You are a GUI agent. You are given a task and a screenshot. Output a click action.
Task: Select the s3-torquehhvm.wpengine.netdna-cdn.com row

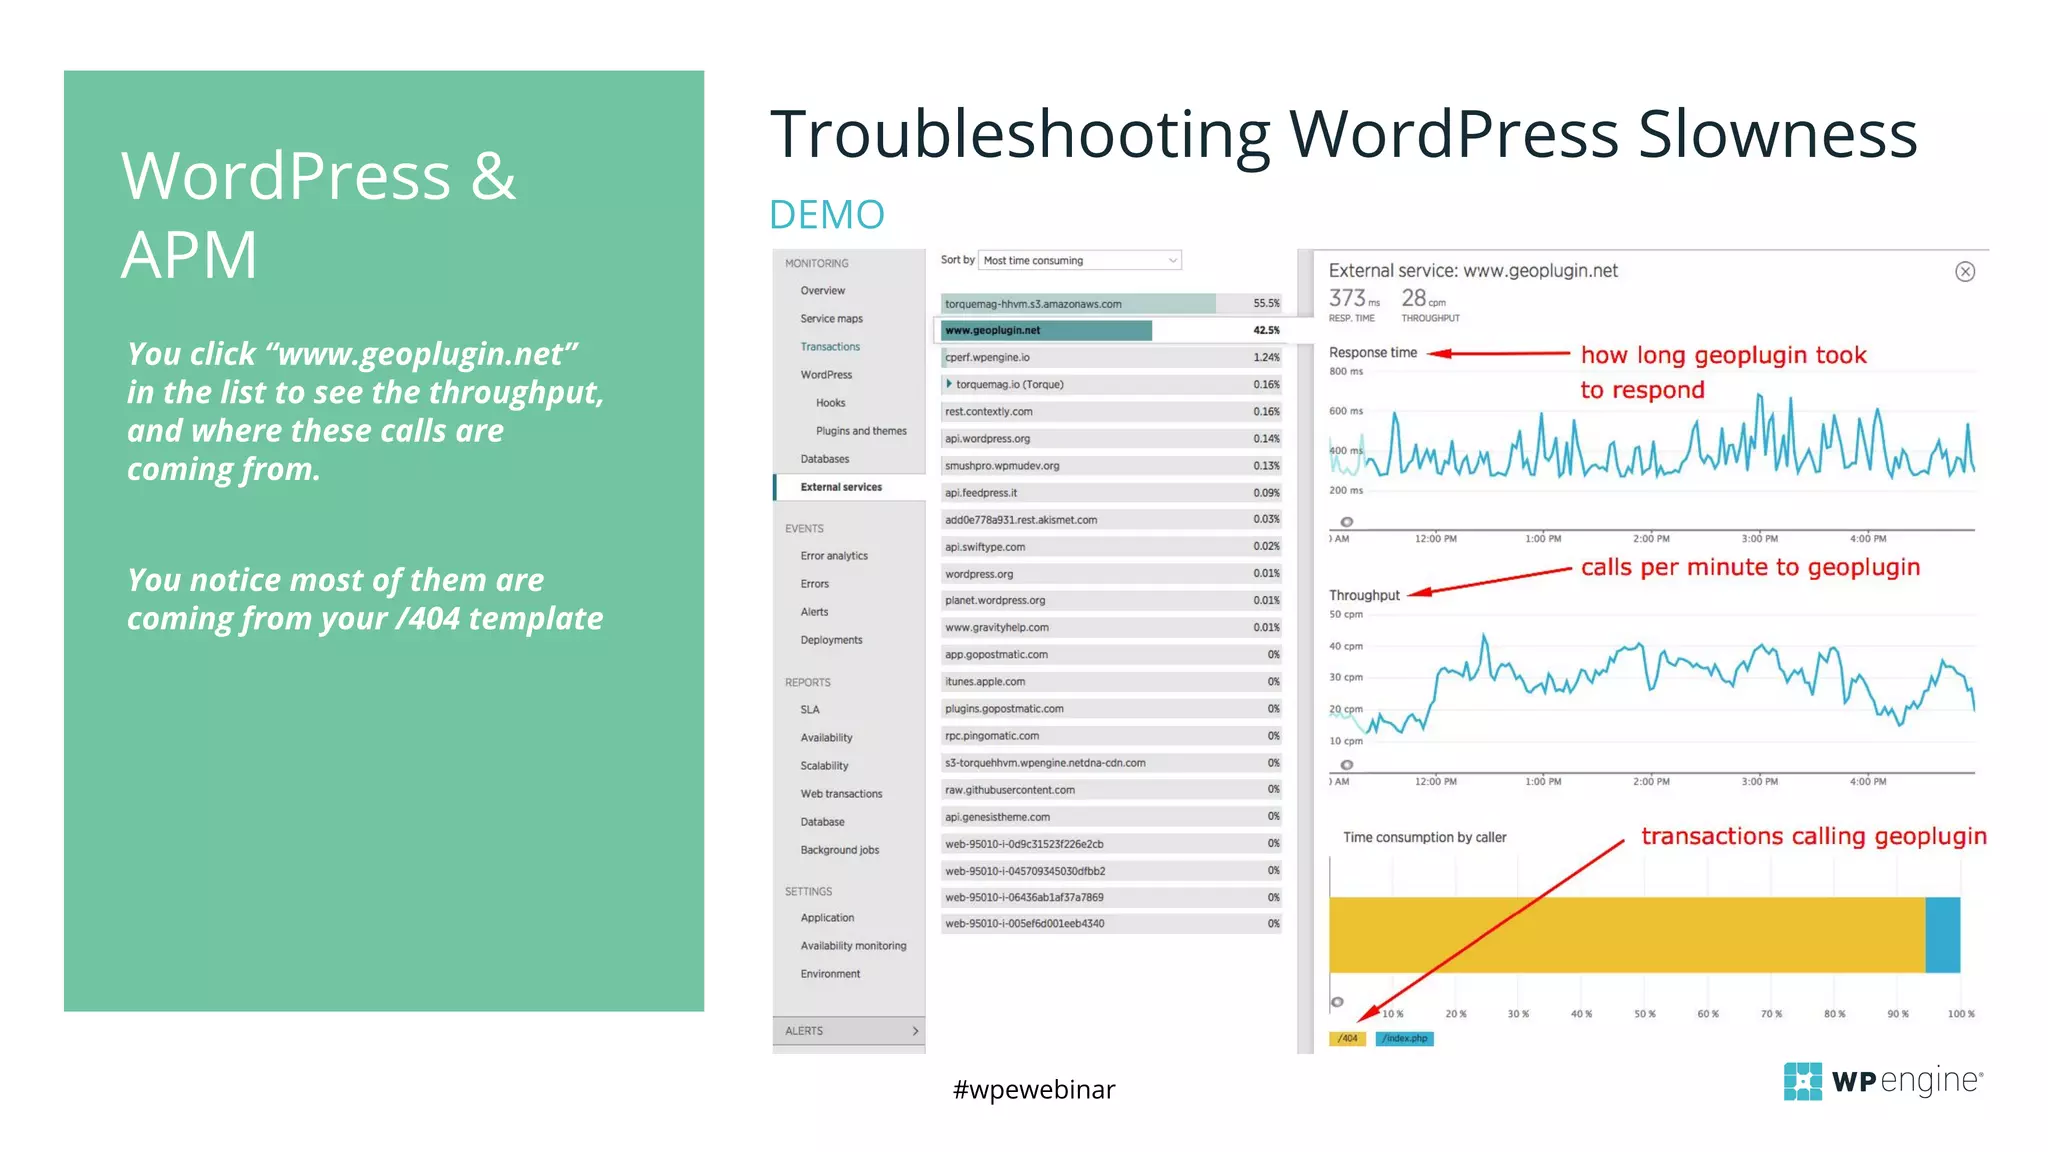pos(1111,762)
